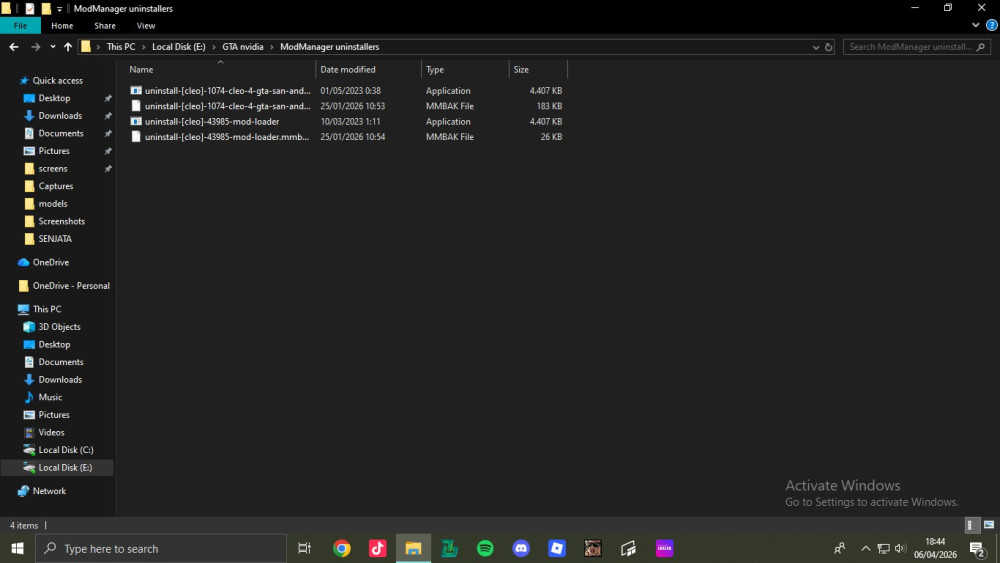Viewport: 1000px width, 563px height.
Task: Refresh the current folder
Action: (828, 47)
